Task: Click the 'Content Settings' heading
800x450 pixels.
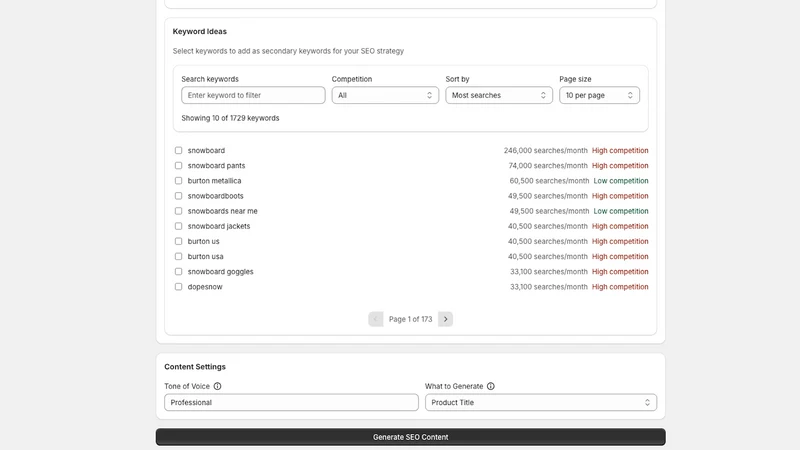Action: point(195,367)
